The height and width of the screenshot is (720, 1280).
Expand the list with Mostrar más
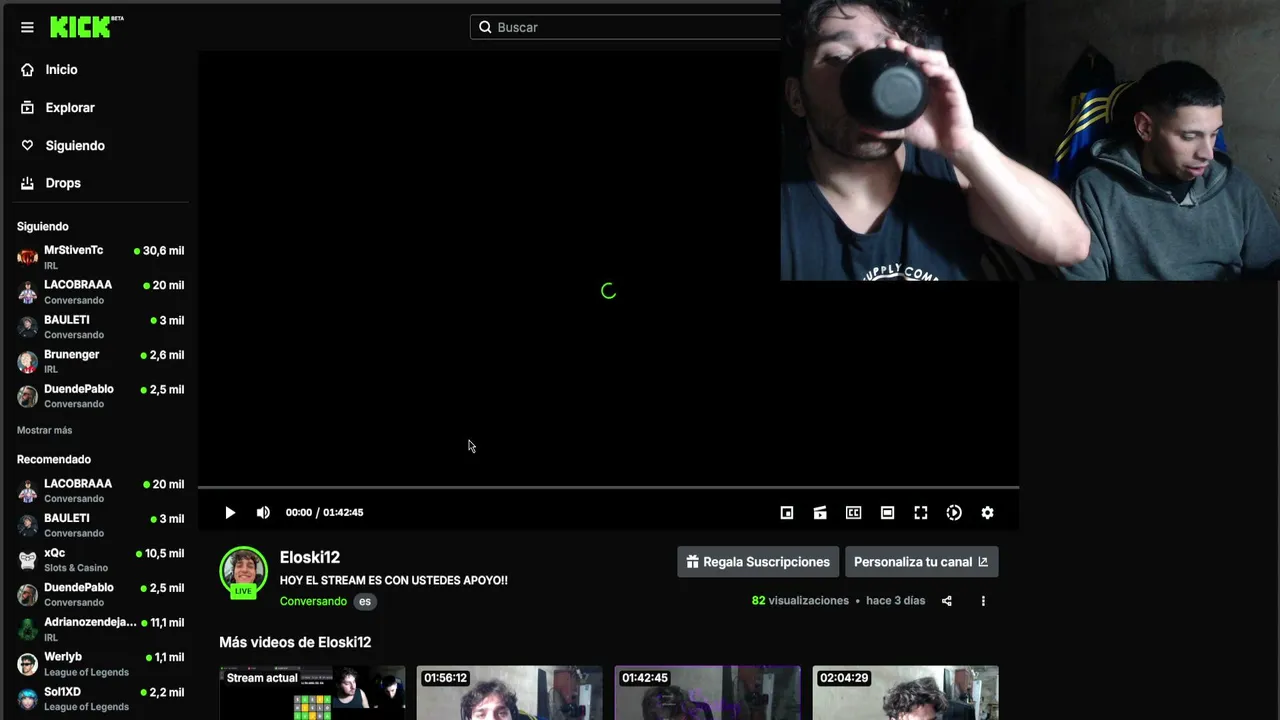pyautogui.click(x=44, y=430)
